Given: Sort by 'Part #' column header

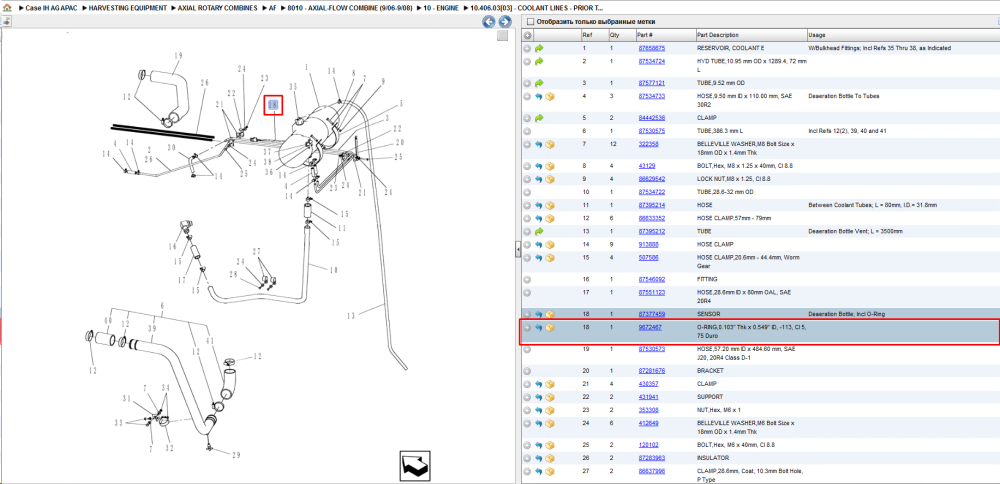Looking at the screenshot, I should [665, 36].
